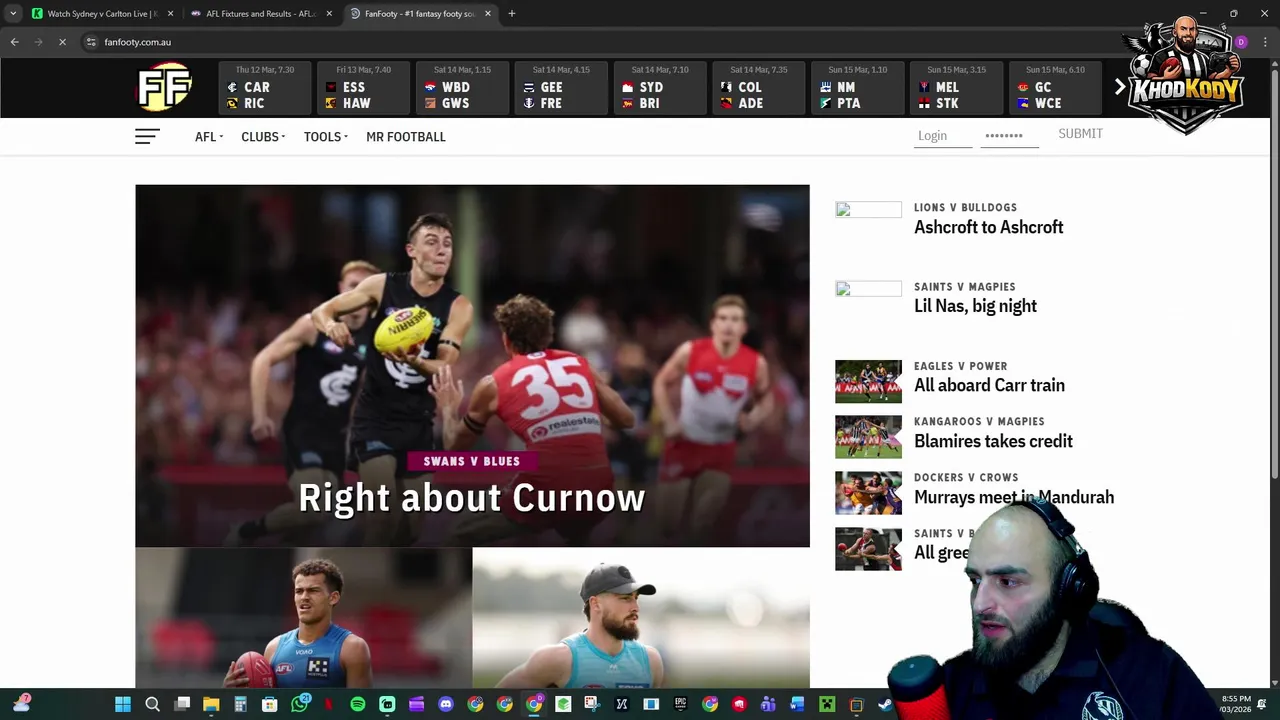Open 'Murrays meet in Mandurah' article
This screenshot has width=1280, height=720.
point(1014,498)
